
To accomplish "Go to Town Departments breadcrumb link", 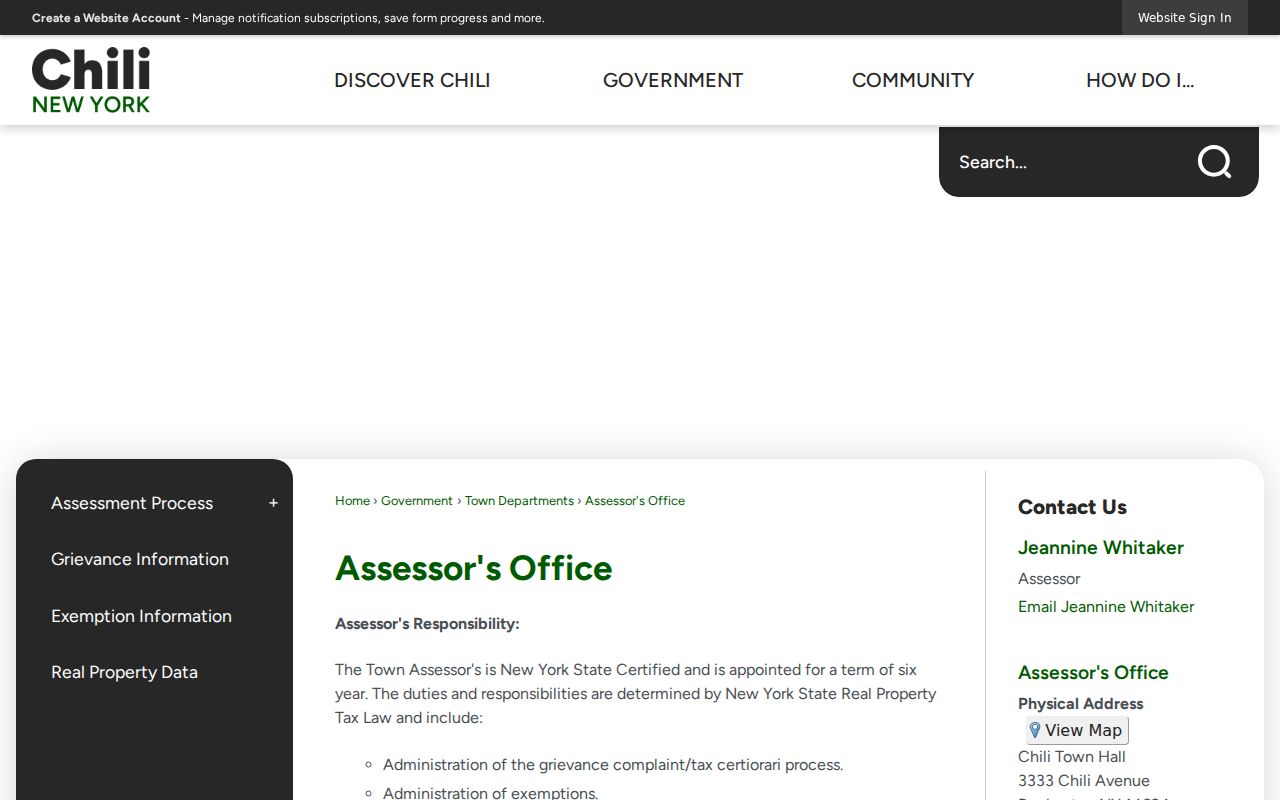I will tap(519, 501).
